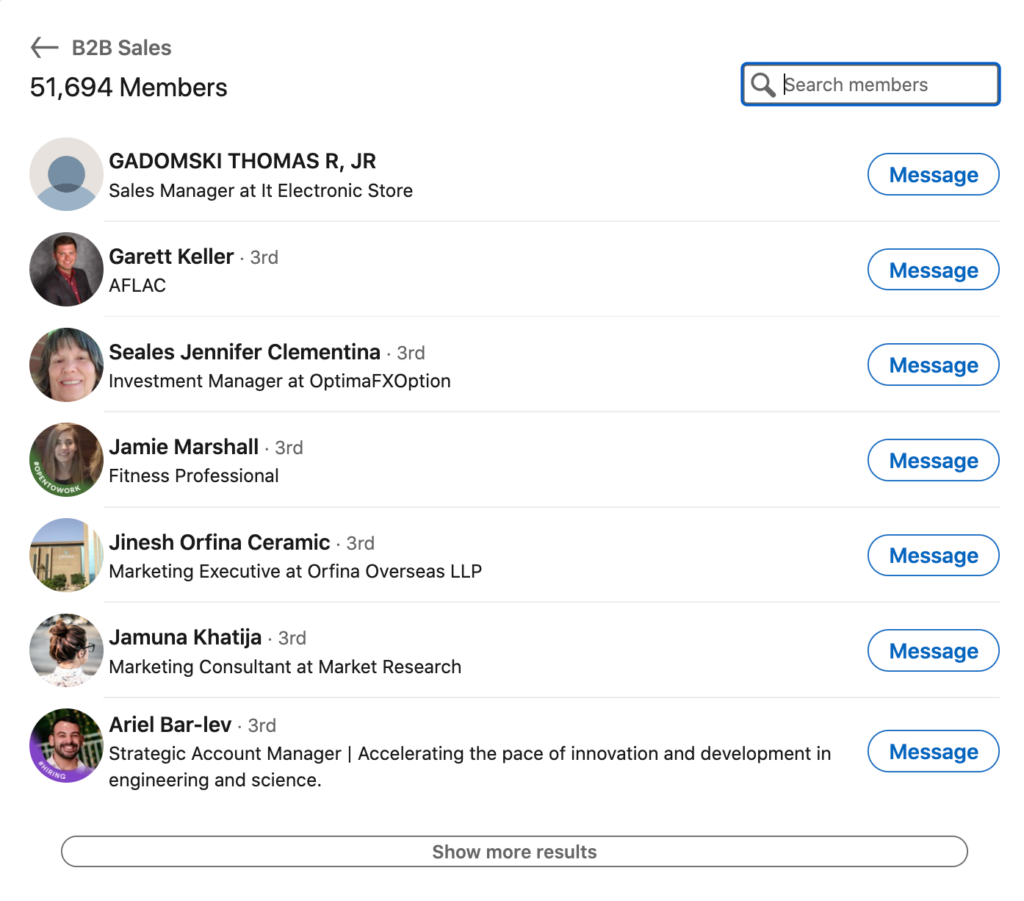Click Seales Jennifer Clementina's profile picture
Screen dimensions: 1024x901
(x=67, y=365)
